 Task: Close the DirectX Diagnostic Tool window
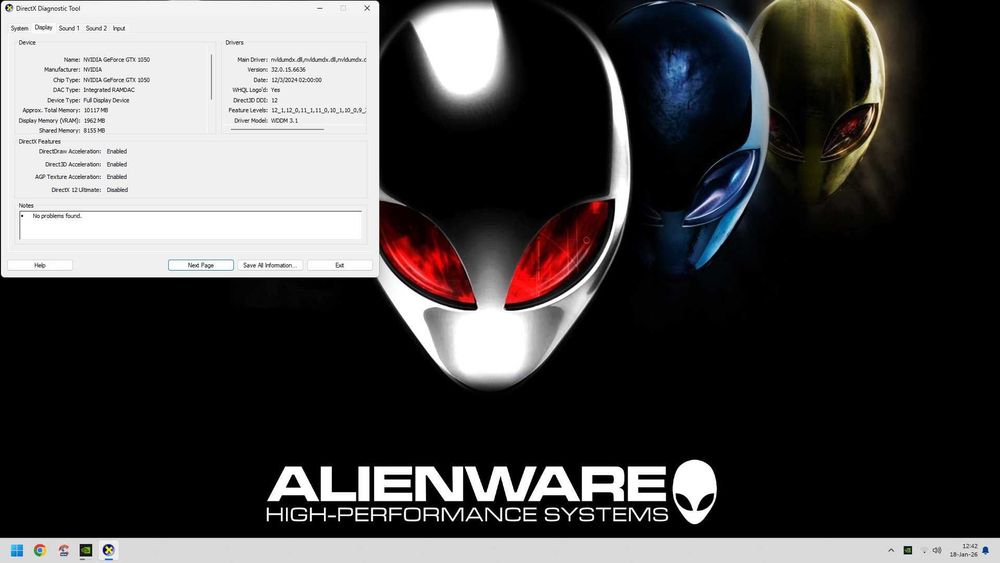[367, 8]
